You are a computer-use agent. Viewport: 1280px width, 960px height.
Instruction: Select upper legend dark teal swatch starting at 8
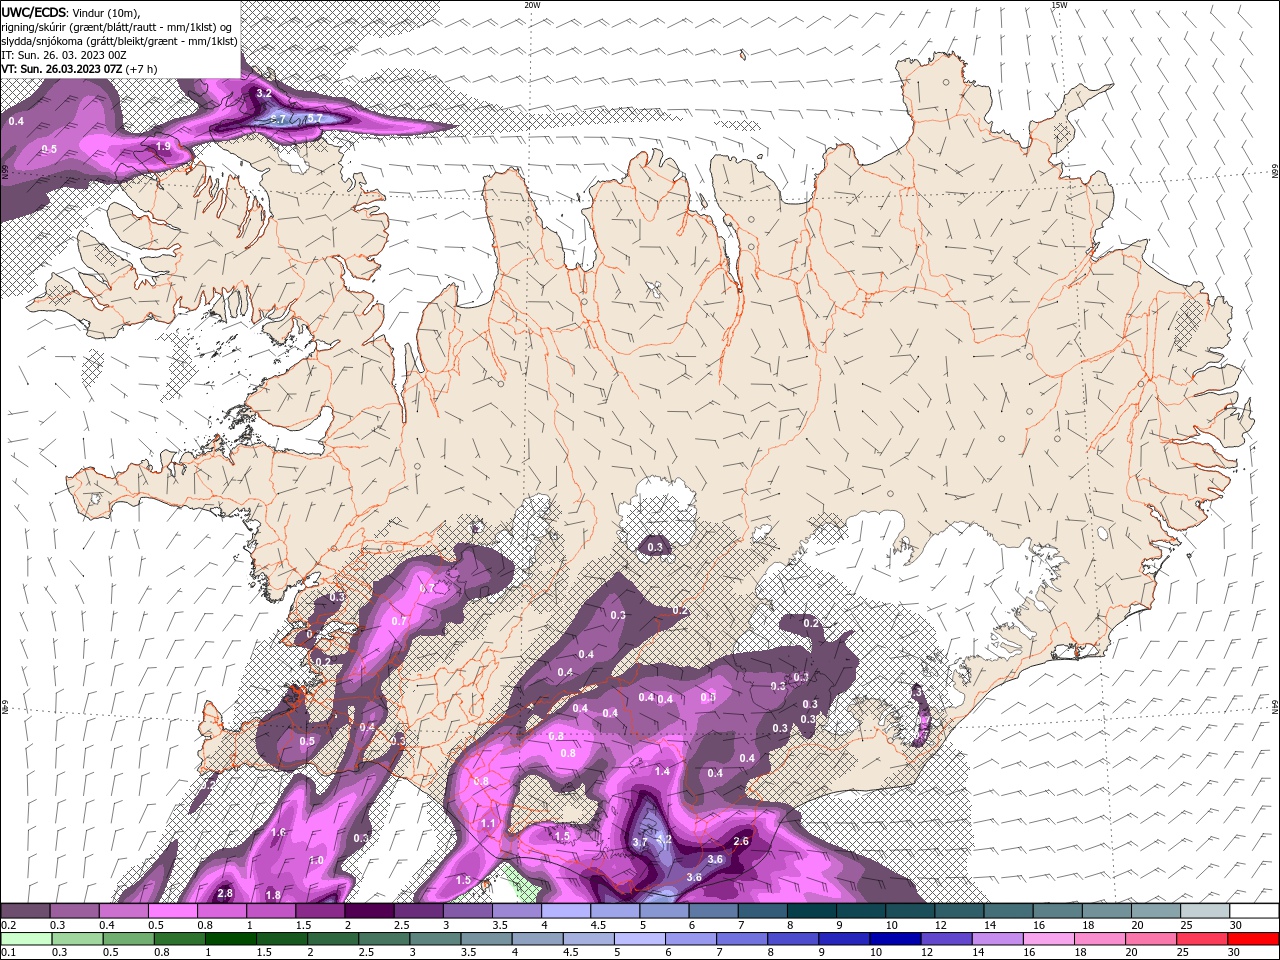click(x=812, y=911)
